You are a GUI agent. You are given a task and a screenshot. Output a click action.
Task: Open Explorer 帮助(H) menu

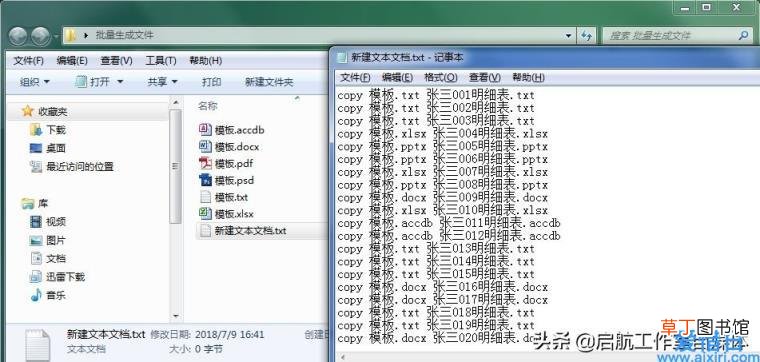point(206,61)
